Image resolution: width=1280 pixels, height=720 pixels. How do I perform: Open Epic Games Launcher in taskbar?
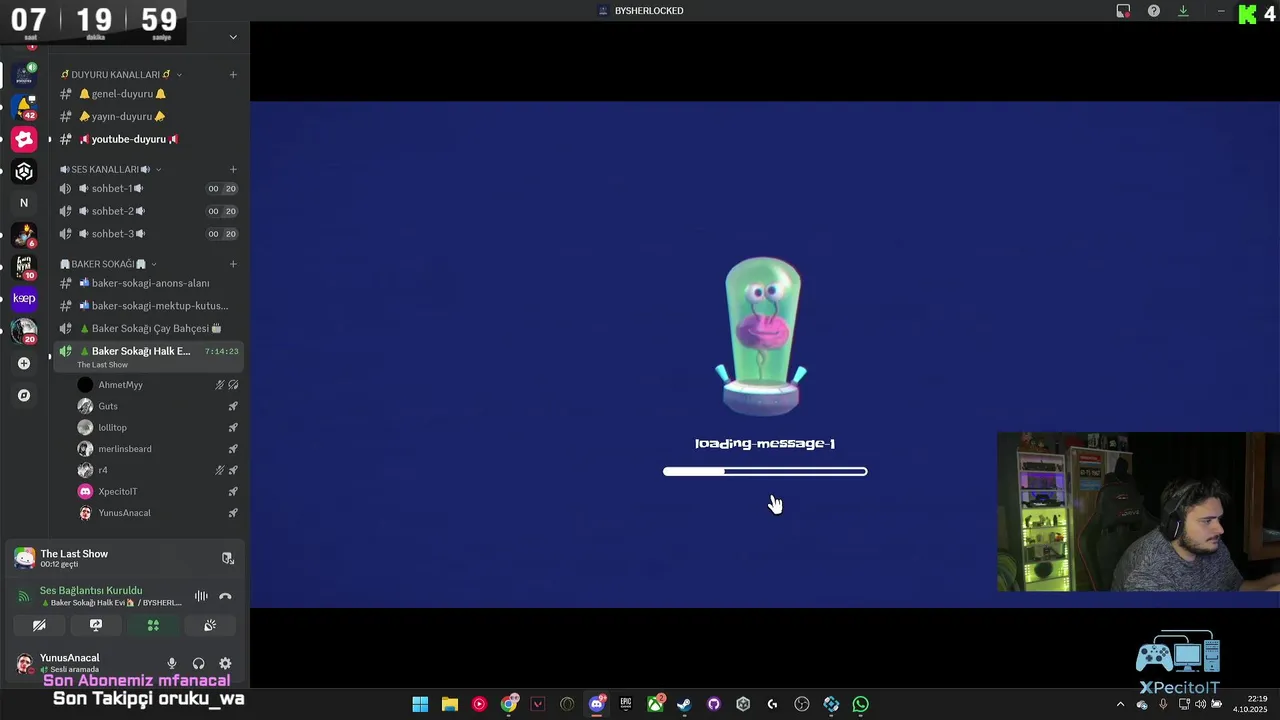tap(626, 704)
